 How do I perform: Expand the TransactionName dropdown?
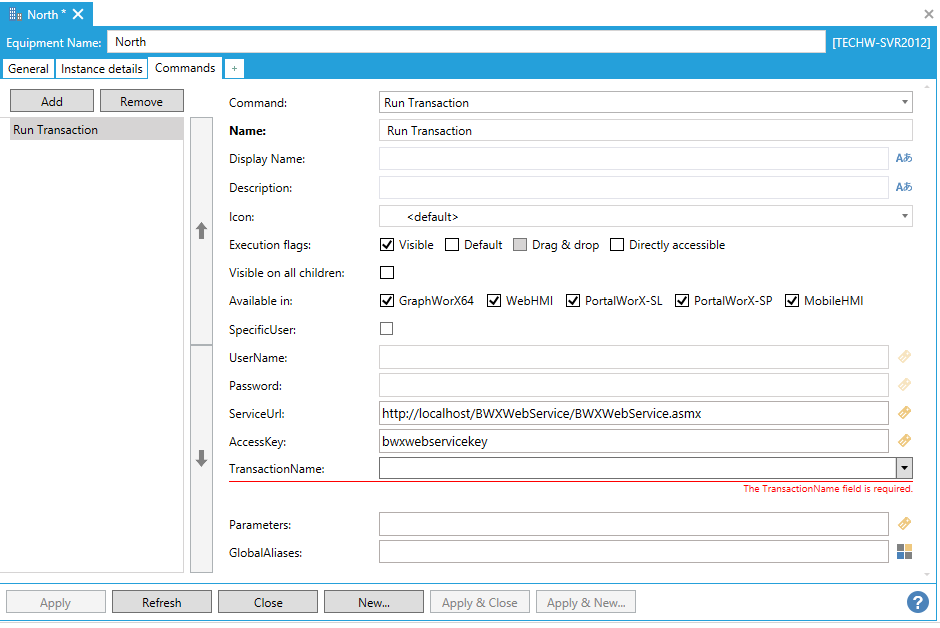pyautogui.click(x=904, y=468)
